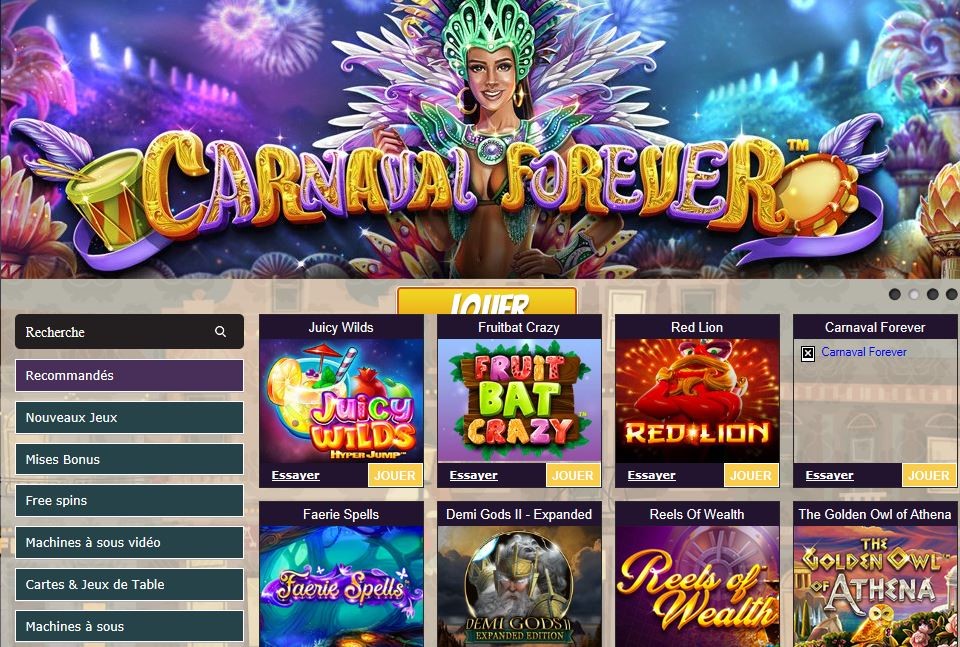Open the Reels Of Wealth thumbnail
Screen dimensions: 960x647
(x=697, y=586)
